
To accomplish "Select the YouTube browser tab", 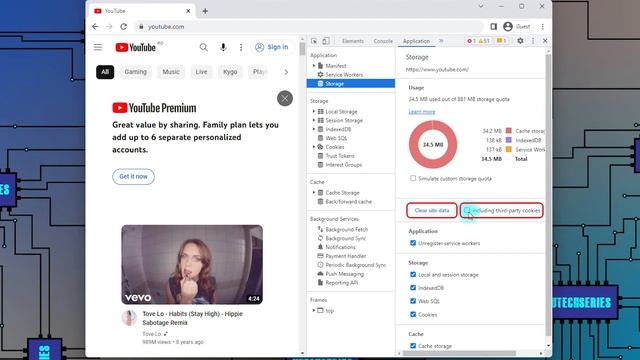I will [142, 11].
